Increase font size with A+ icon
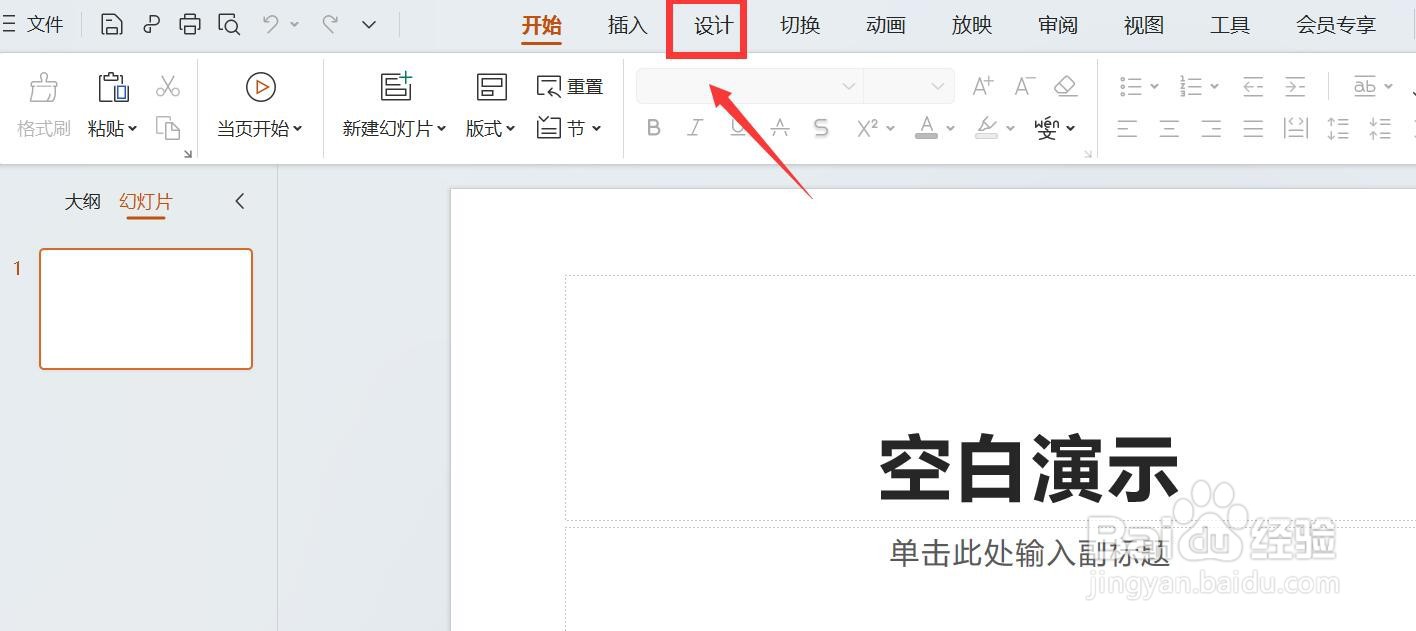 click(x=983, y=86)
